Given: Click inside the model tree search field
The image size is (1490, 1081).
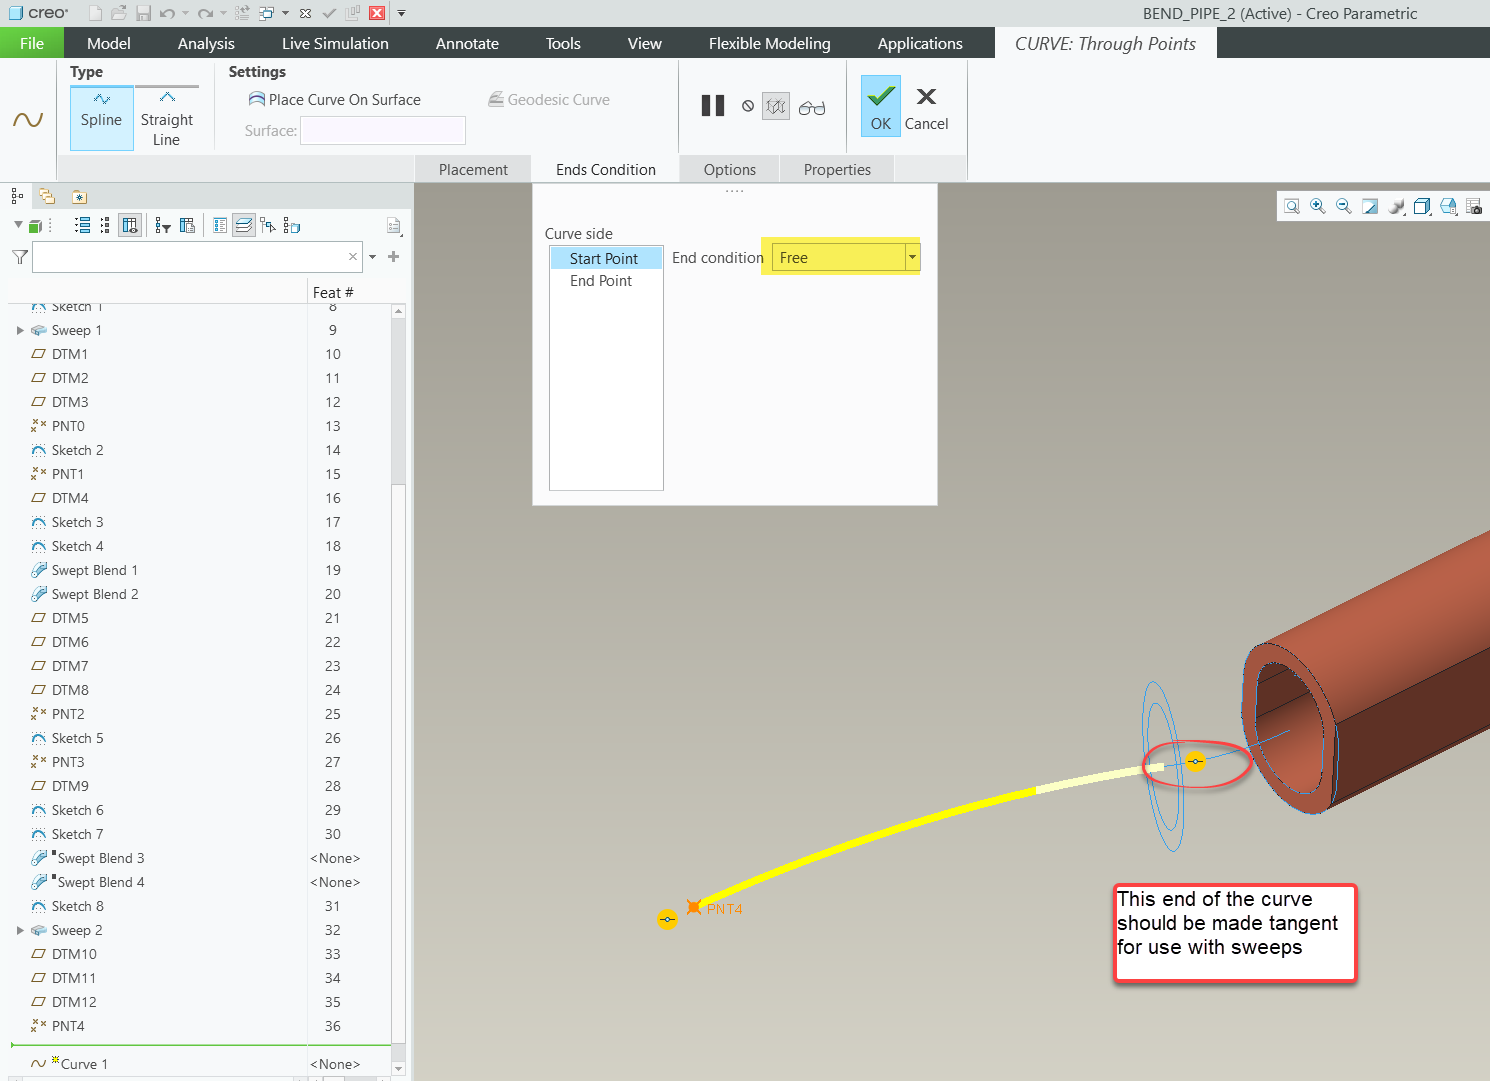Looking at the screenshot, I should point(190,257).
